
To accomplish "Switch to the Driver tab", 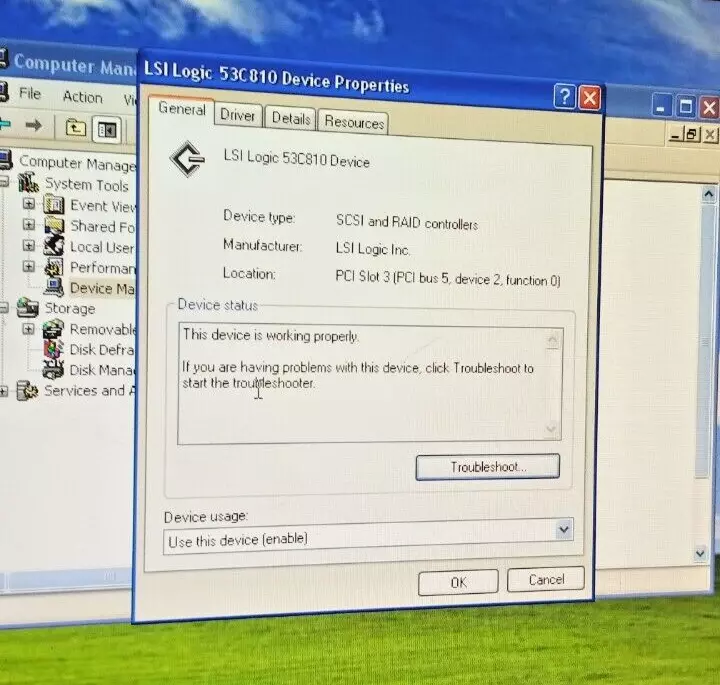I will coord(238,116).
